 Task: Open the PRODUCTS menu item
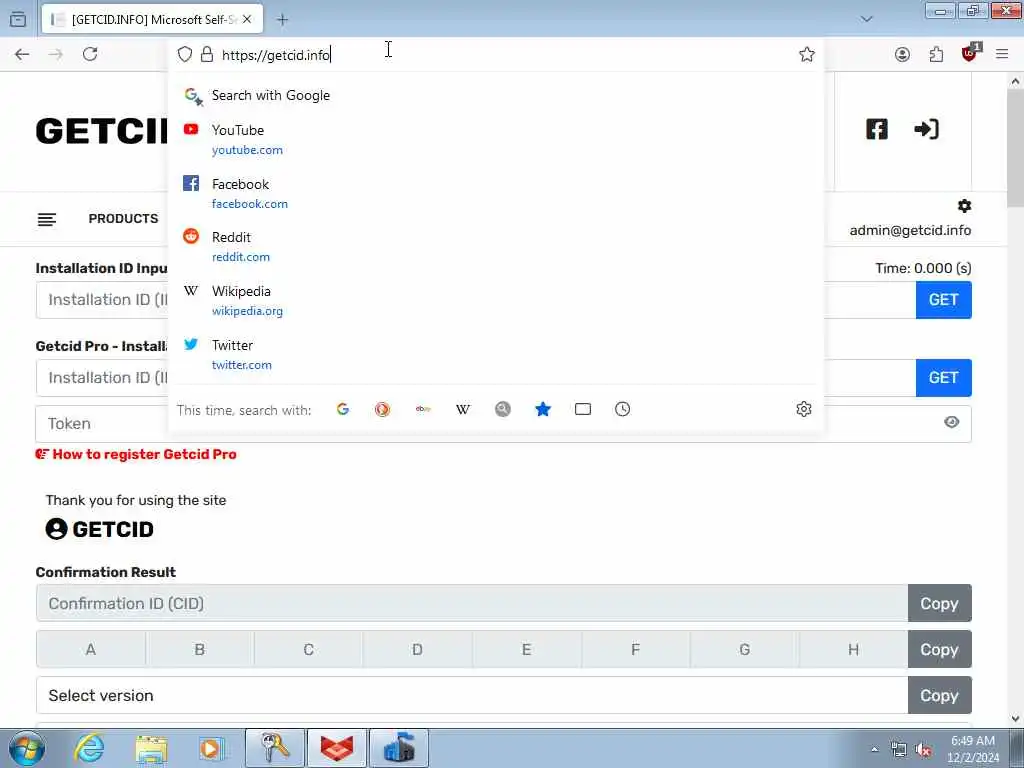[x=123, y=219]
